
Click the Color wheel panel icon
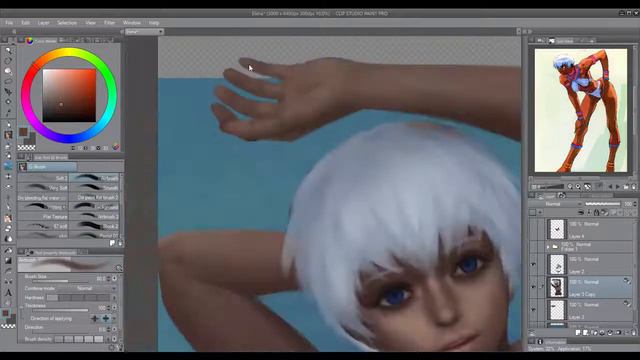[29, 40]
